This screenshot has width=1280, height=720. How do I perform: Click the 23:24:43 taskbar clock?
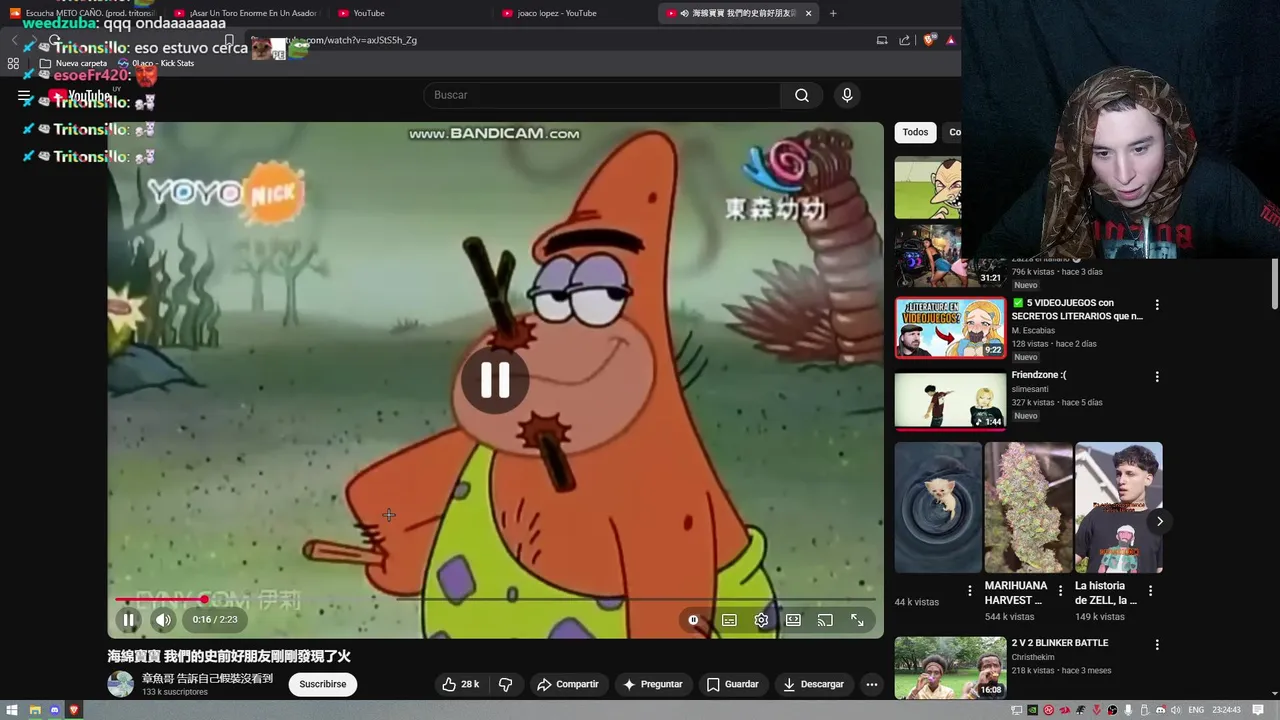point(1226,710)
